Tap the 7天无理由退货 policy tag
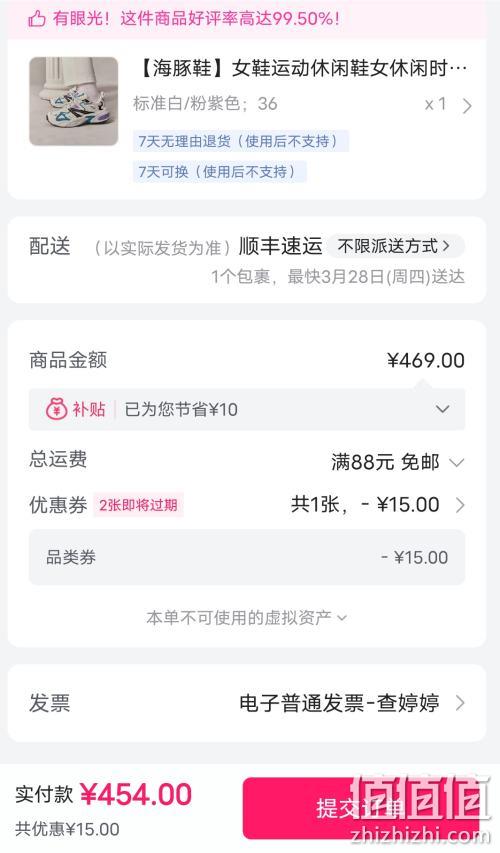Screen dimensions: 500x853 240,141
